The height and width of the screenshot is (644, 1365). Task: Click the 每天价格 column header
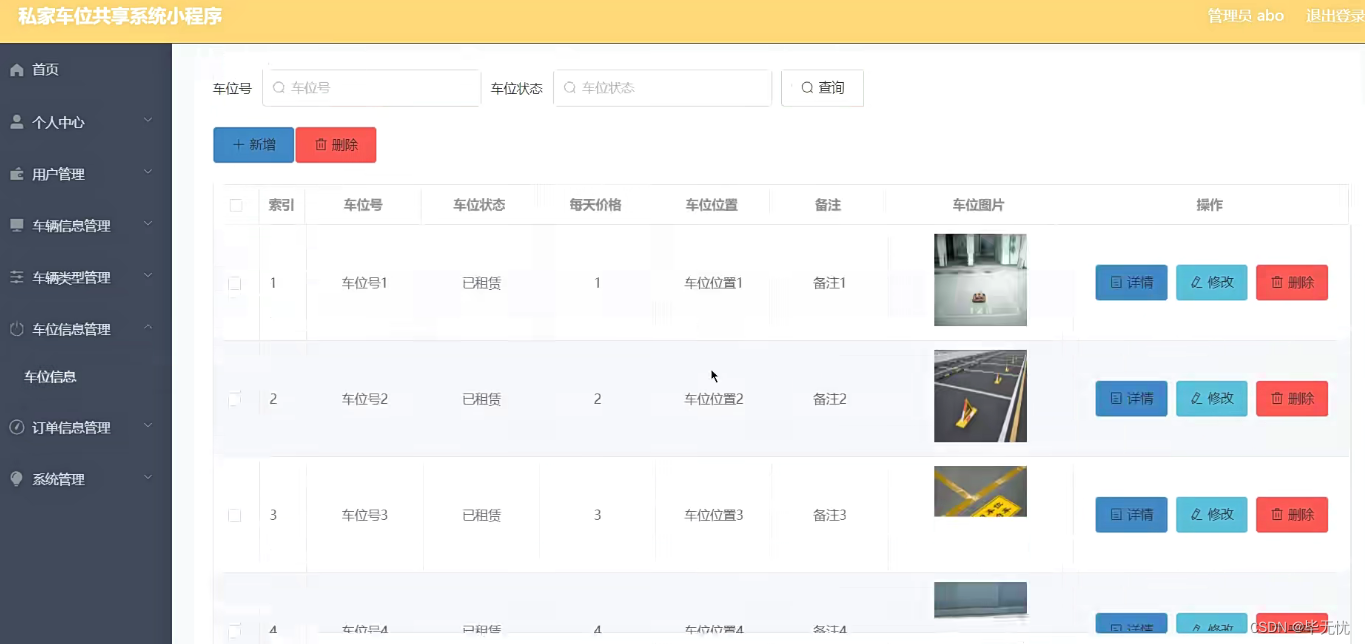point(595,205)
